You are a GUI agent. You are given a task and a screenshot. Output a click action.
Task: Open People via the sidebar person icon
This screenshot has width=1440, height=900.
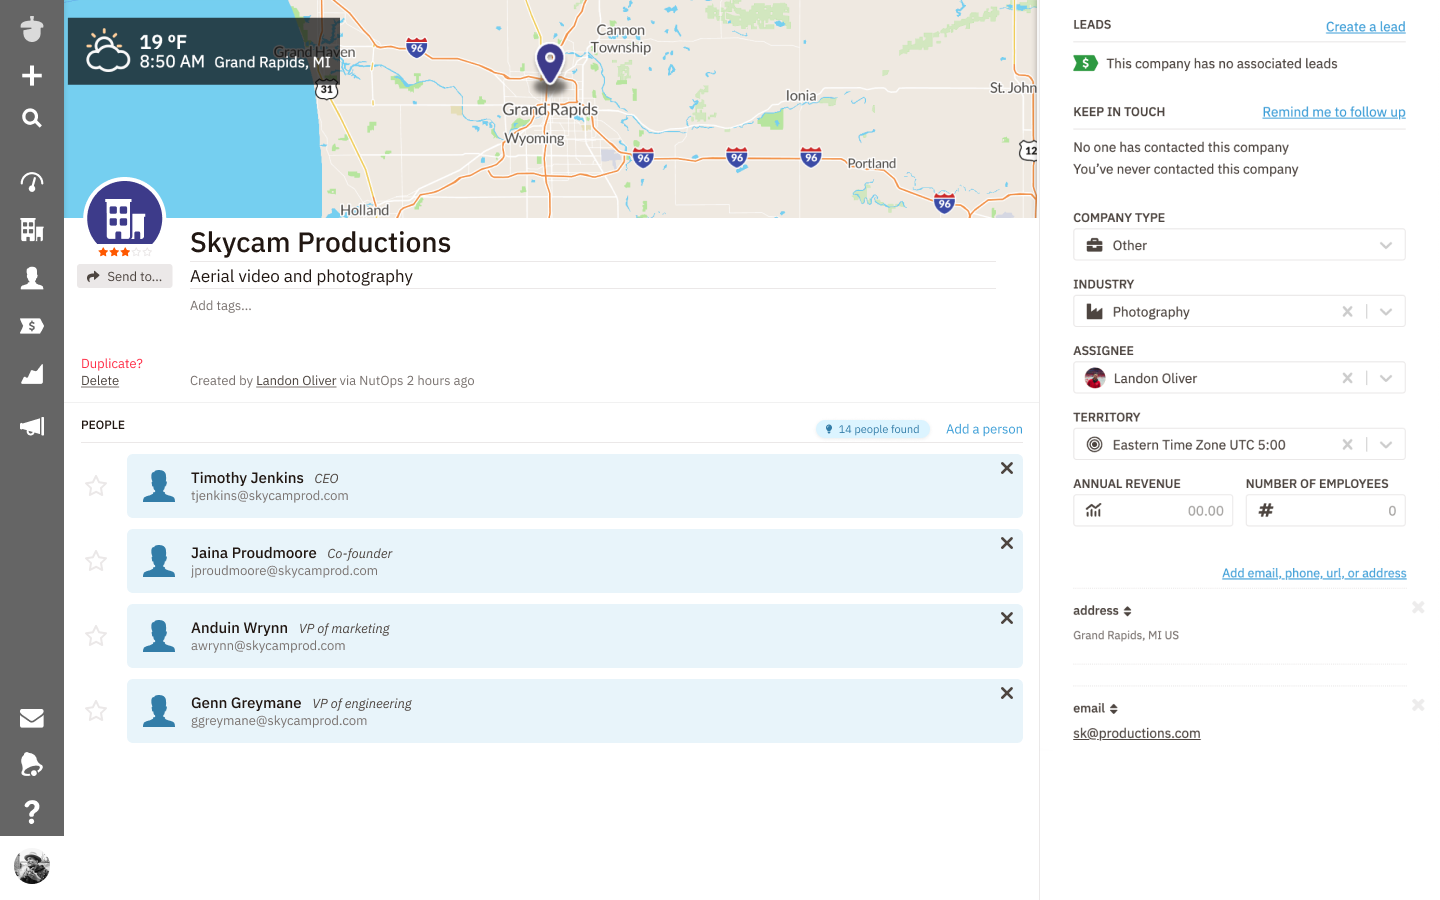(32, 278)
